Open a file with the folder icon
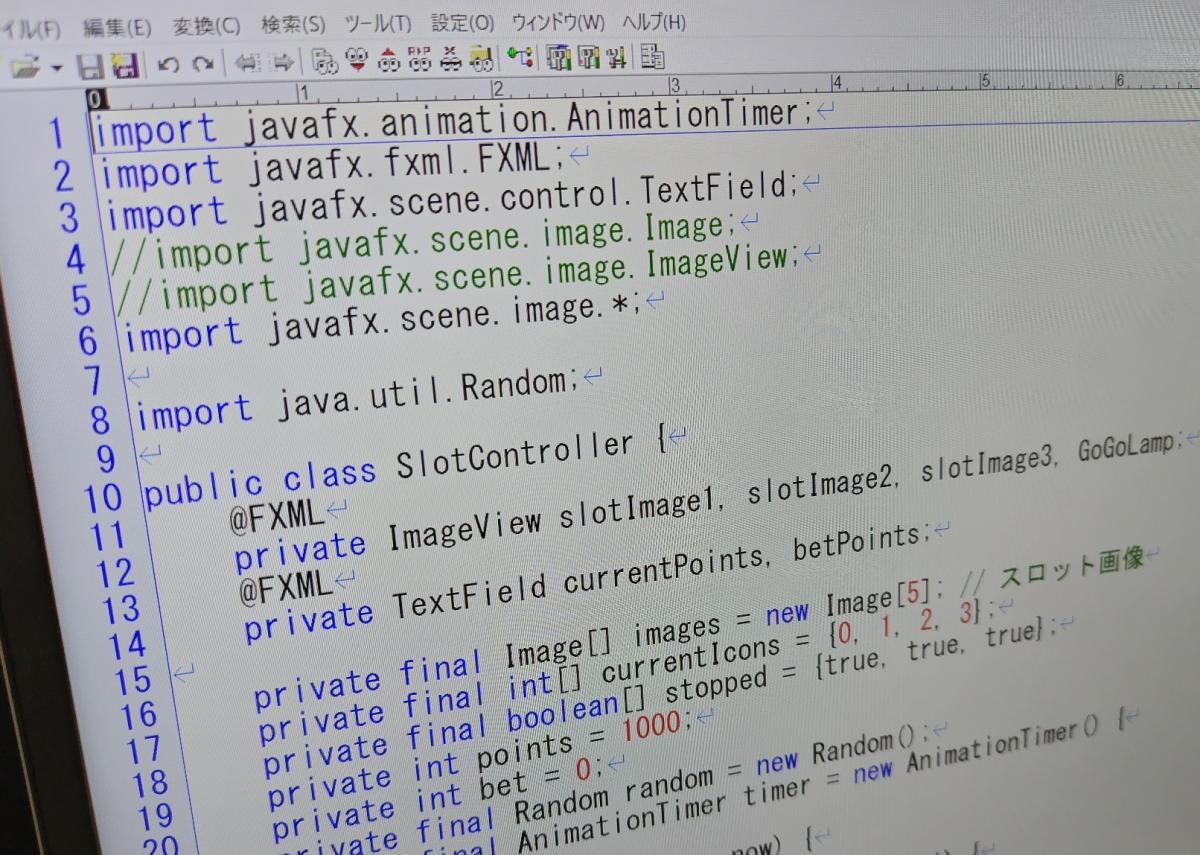 (x=24, y=66)
